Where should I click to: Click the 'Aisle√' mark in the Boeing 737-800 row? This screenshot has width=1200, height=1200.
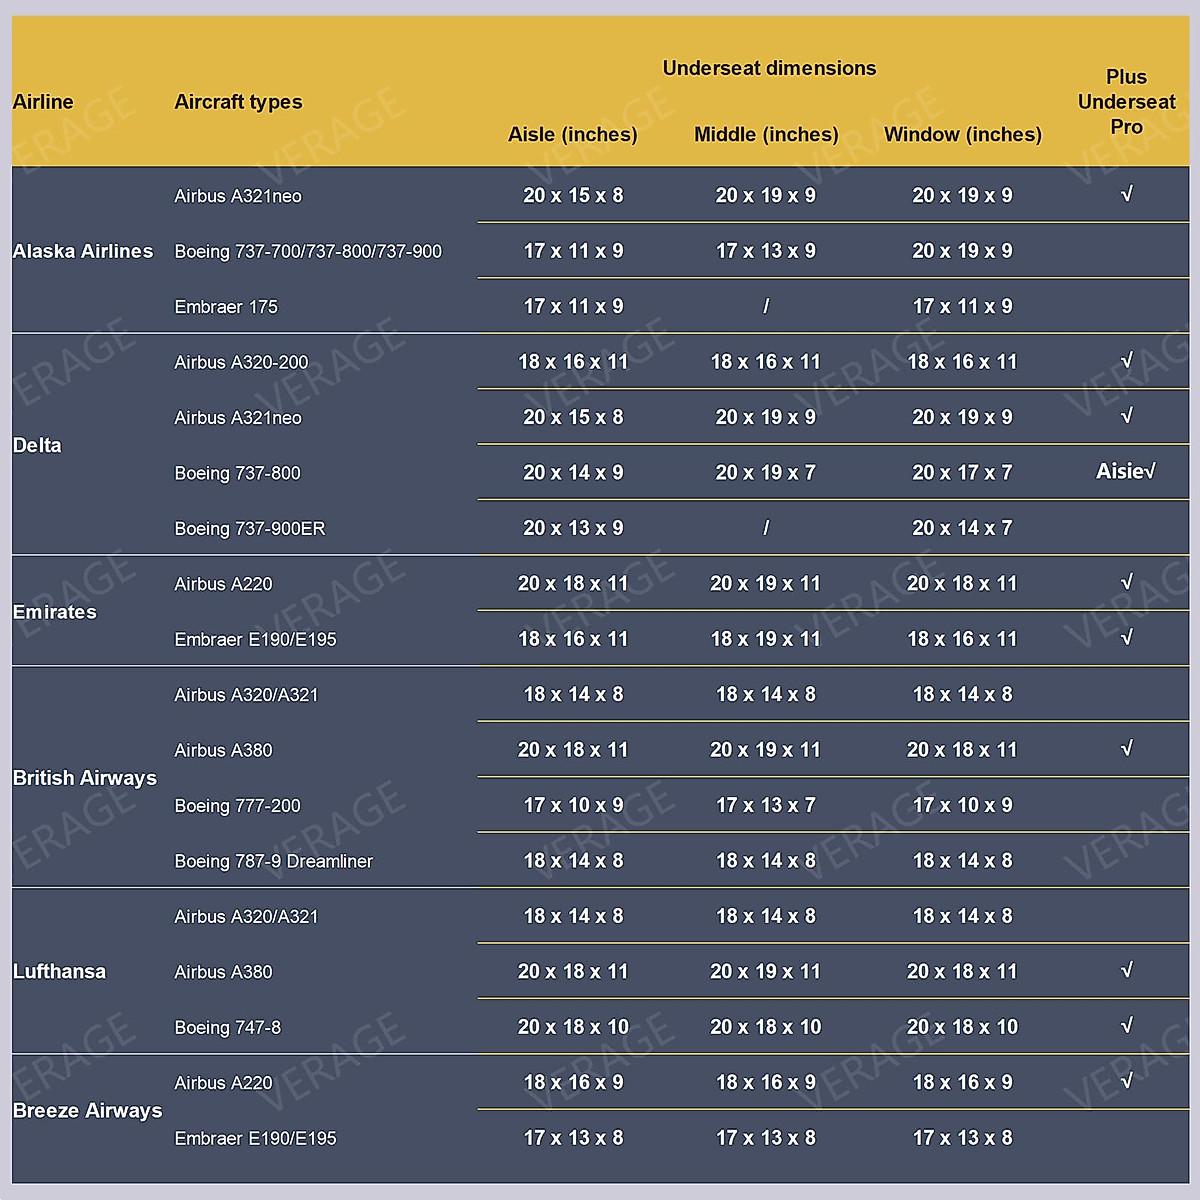click(x=1126, y=472)
